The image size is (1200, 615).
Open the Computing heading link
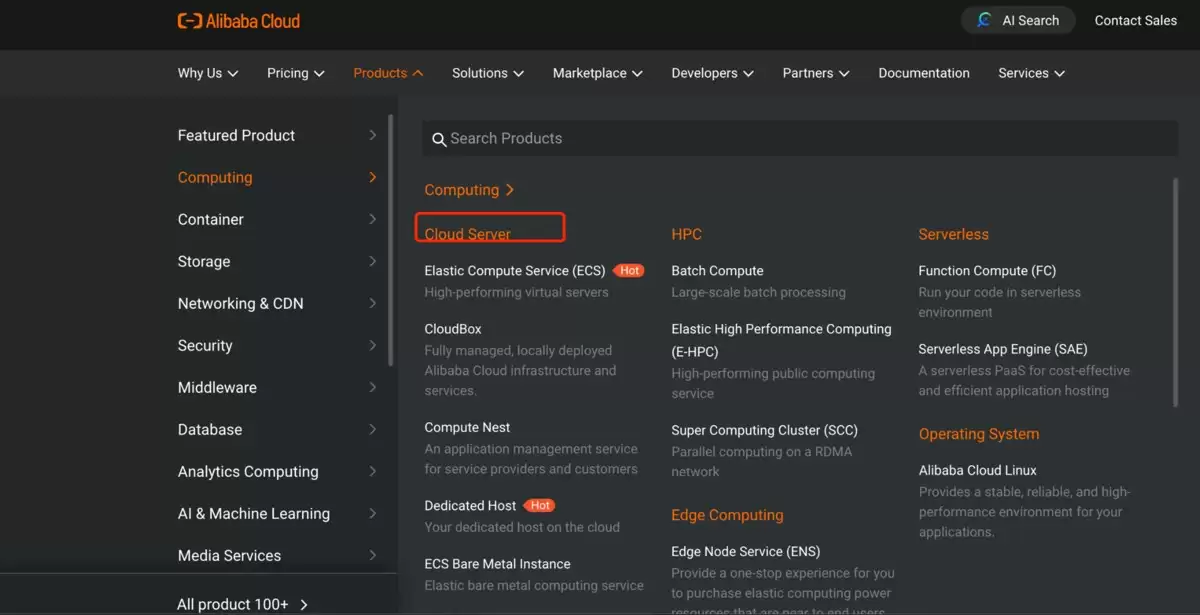(x=469, y=190)
